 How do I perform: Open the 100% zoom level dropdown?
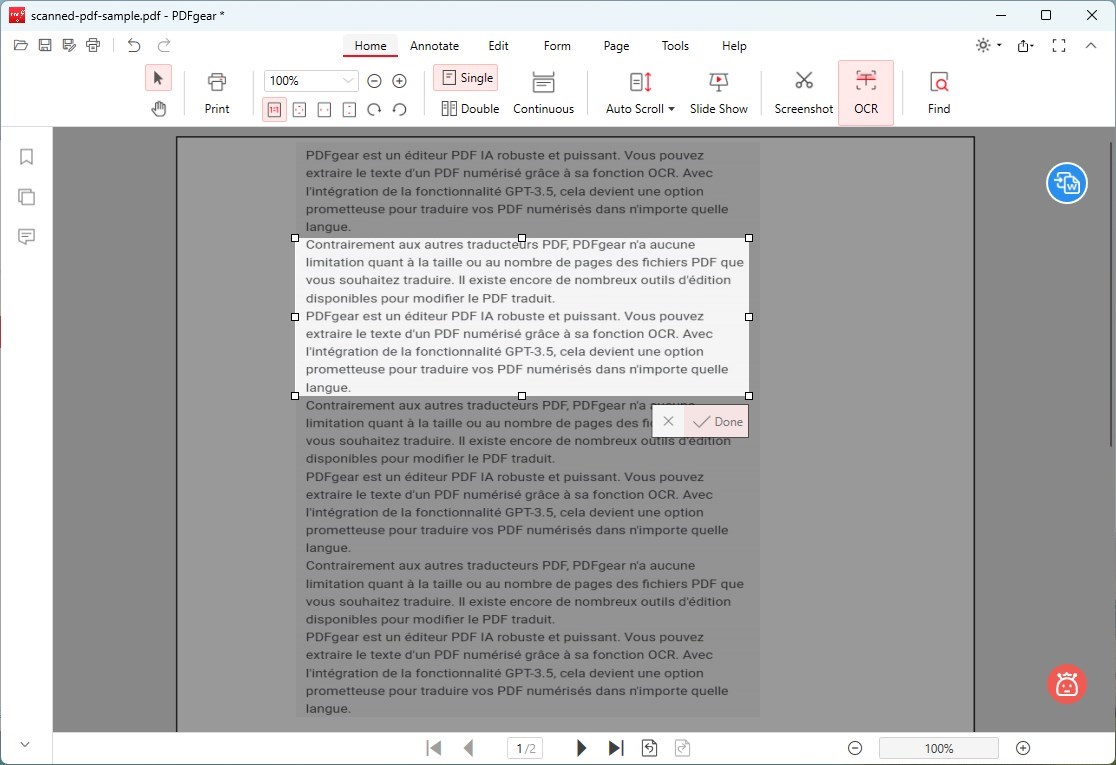348,80
